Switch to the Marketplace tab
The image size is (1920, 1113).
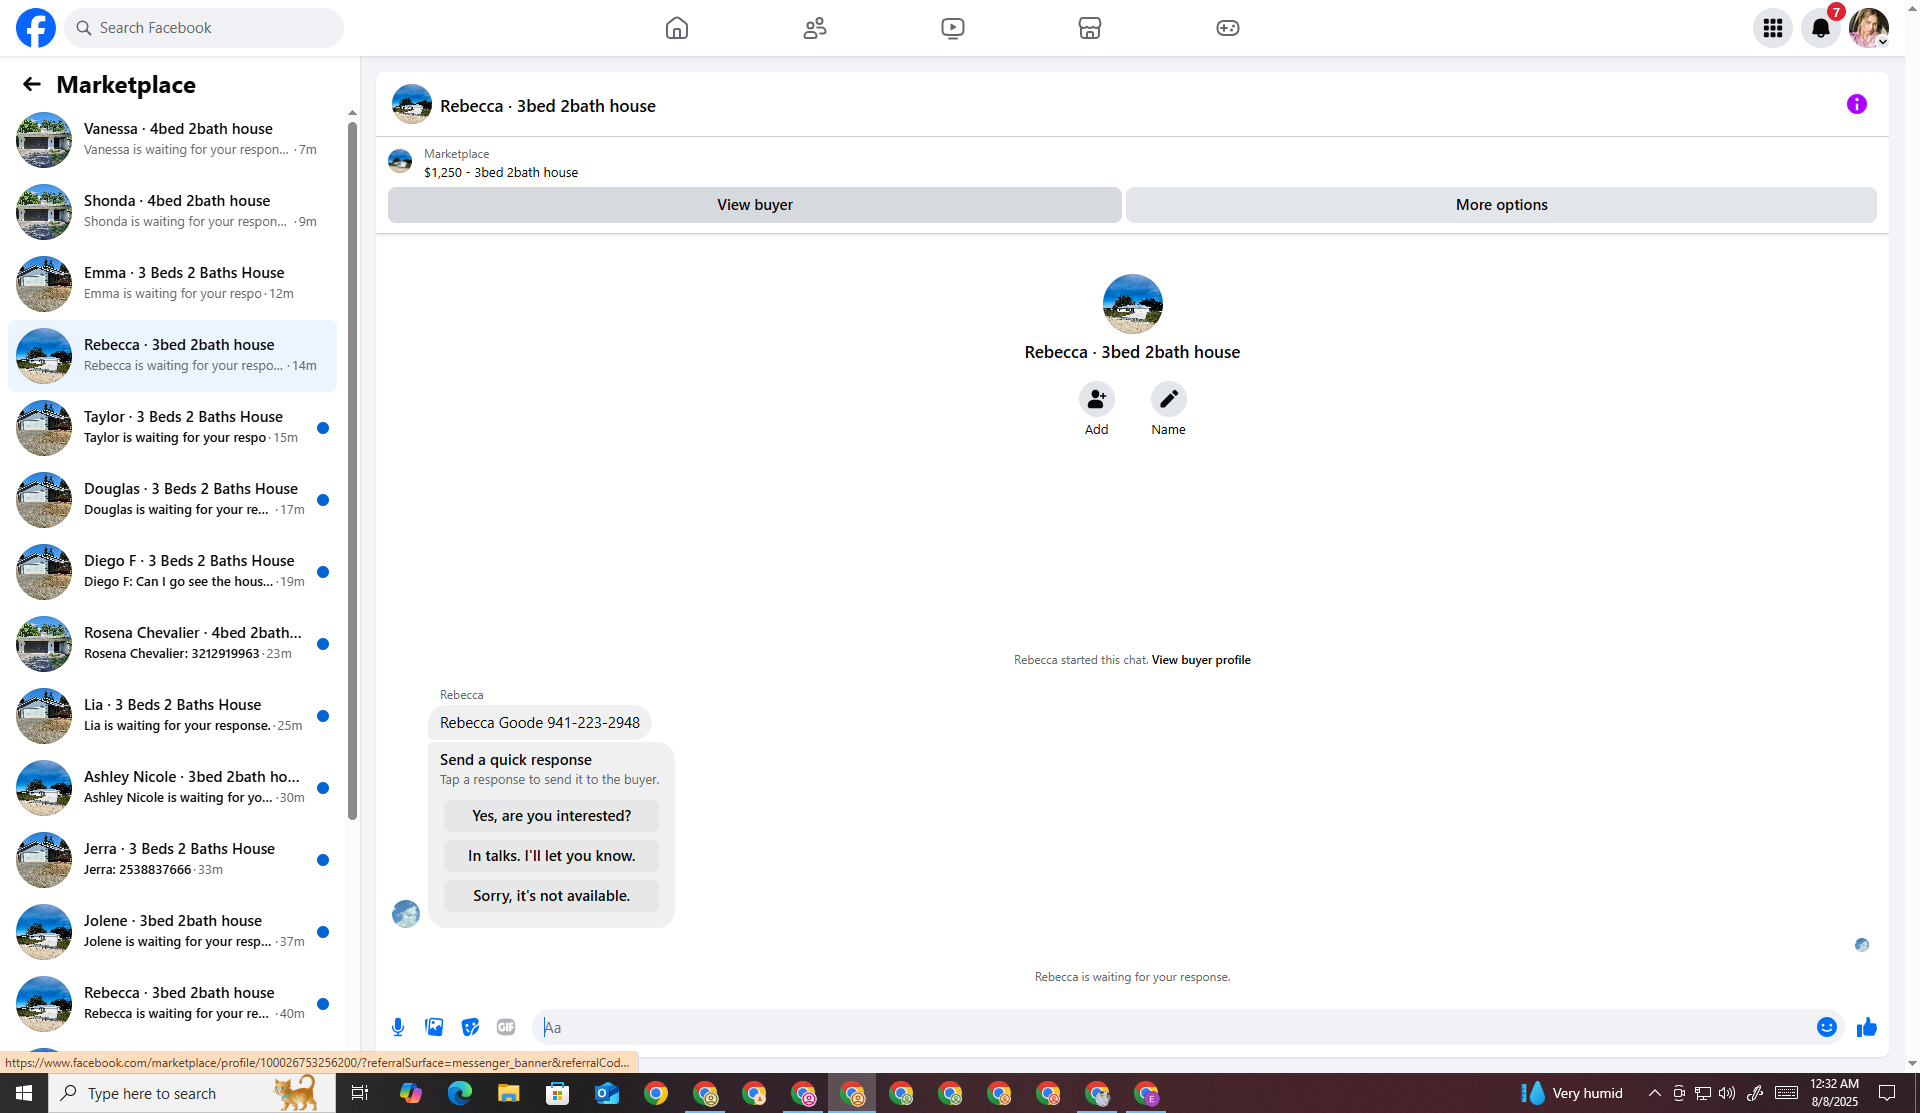tap(1089, 28)
